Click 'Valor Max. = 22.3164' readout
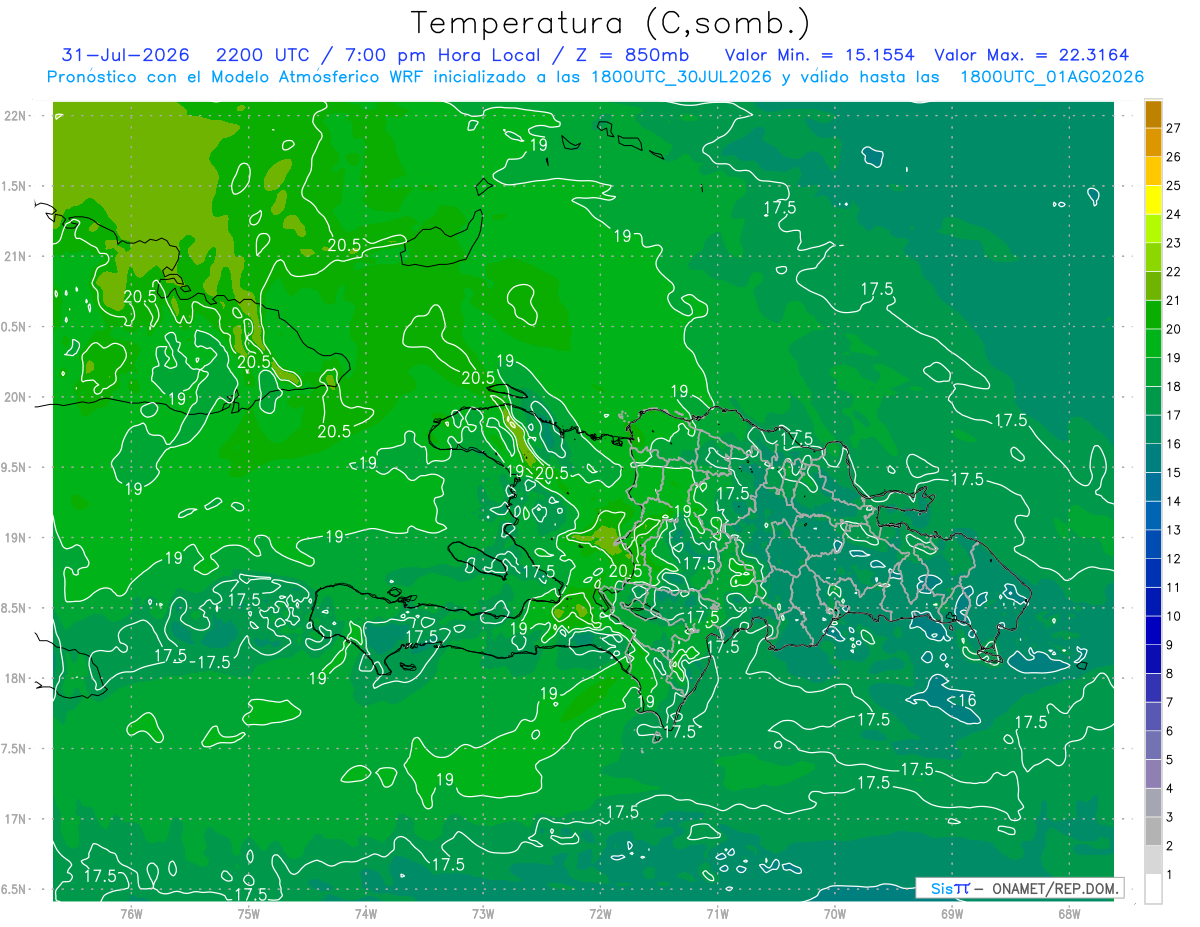This screenshot has width=1200, height=927. point(1032,55)
